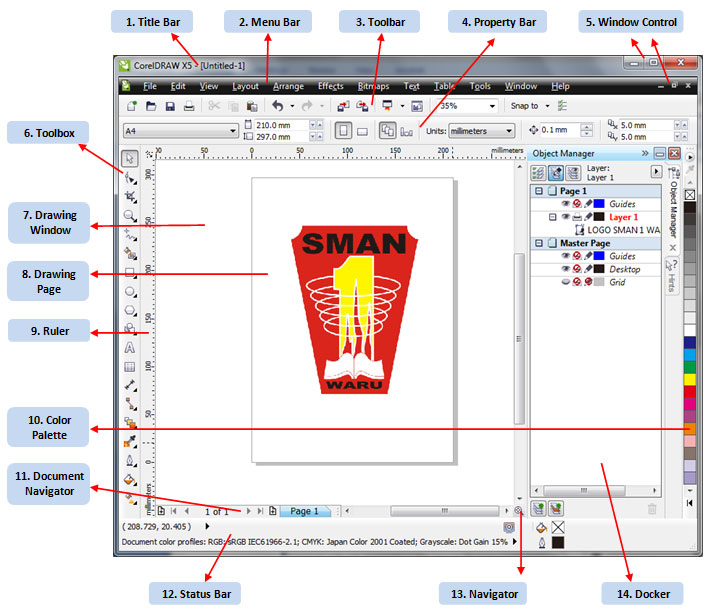
Task: Select the Shape tool in toolbox
Action: pos(130,179)
